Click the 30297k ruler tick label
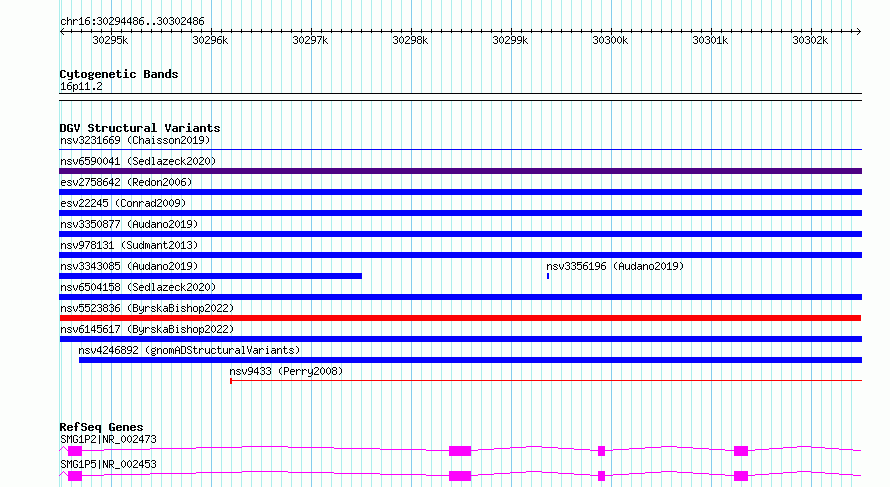This screenshot has width=890, height=487. 310,40
